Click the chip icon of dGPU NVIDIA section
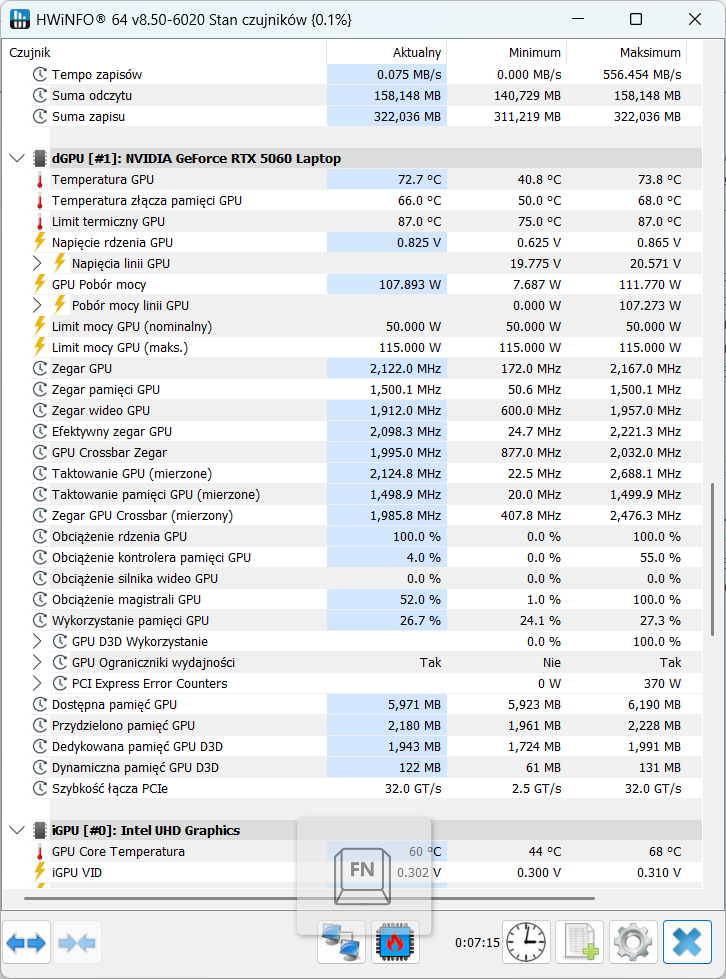Viewport: 726px width, 979px height. [x=40, y=159]
